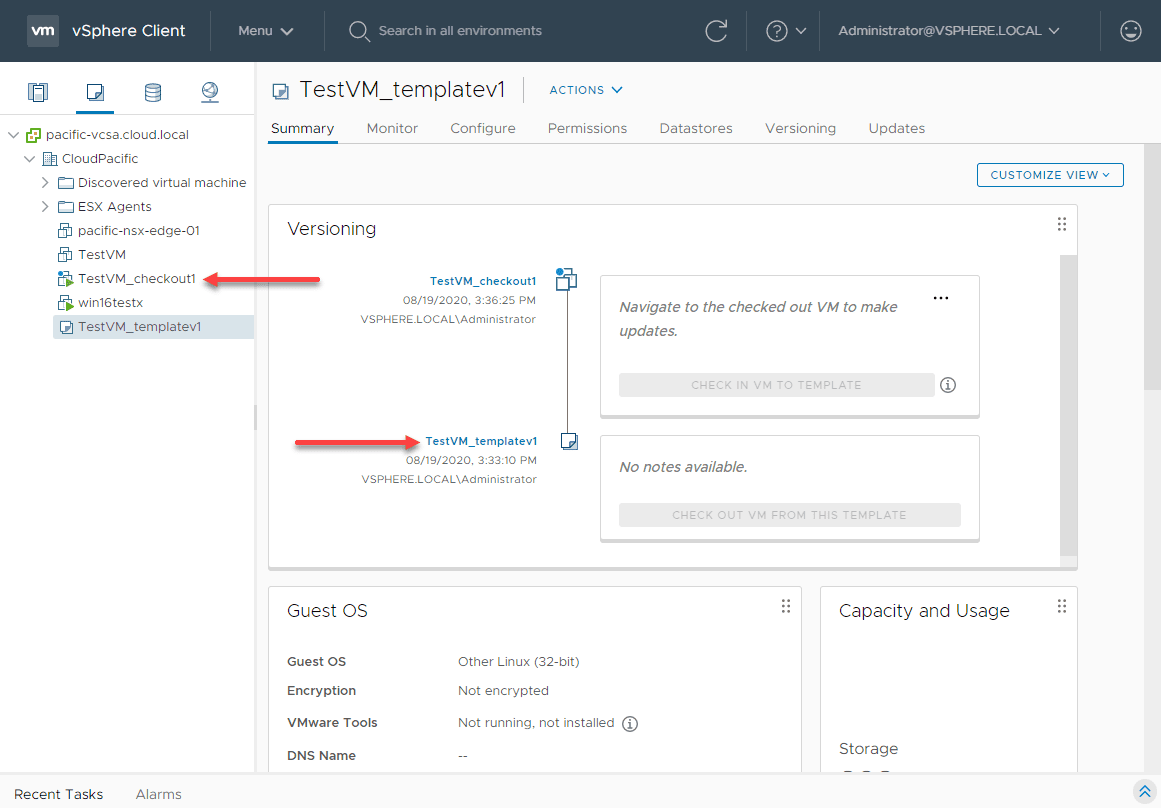Open the Administrator@VSPHERE.LOCAL account menu
The height and width of the screenshot is (808, 1161).
(x=948, y=31)
